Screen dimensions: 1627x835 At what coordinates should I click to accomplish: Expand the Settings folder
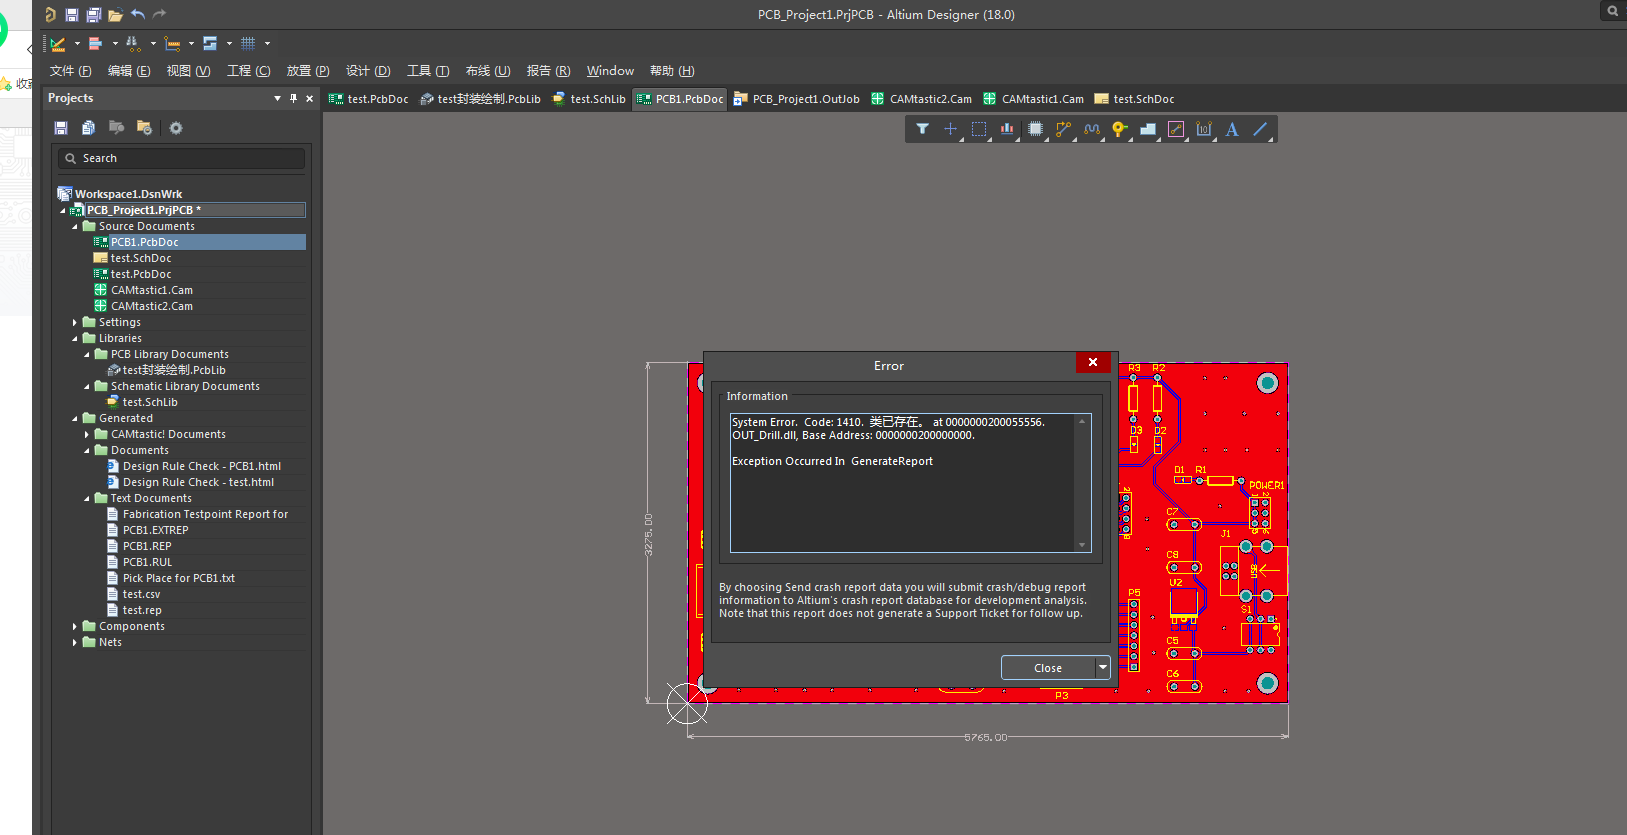(75, 323)
